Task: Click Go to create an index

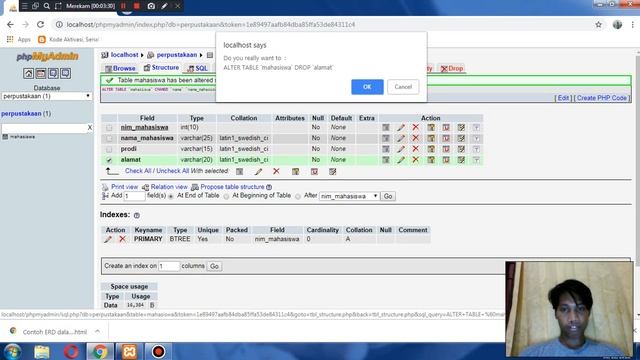Action: [x=214, y=266]
